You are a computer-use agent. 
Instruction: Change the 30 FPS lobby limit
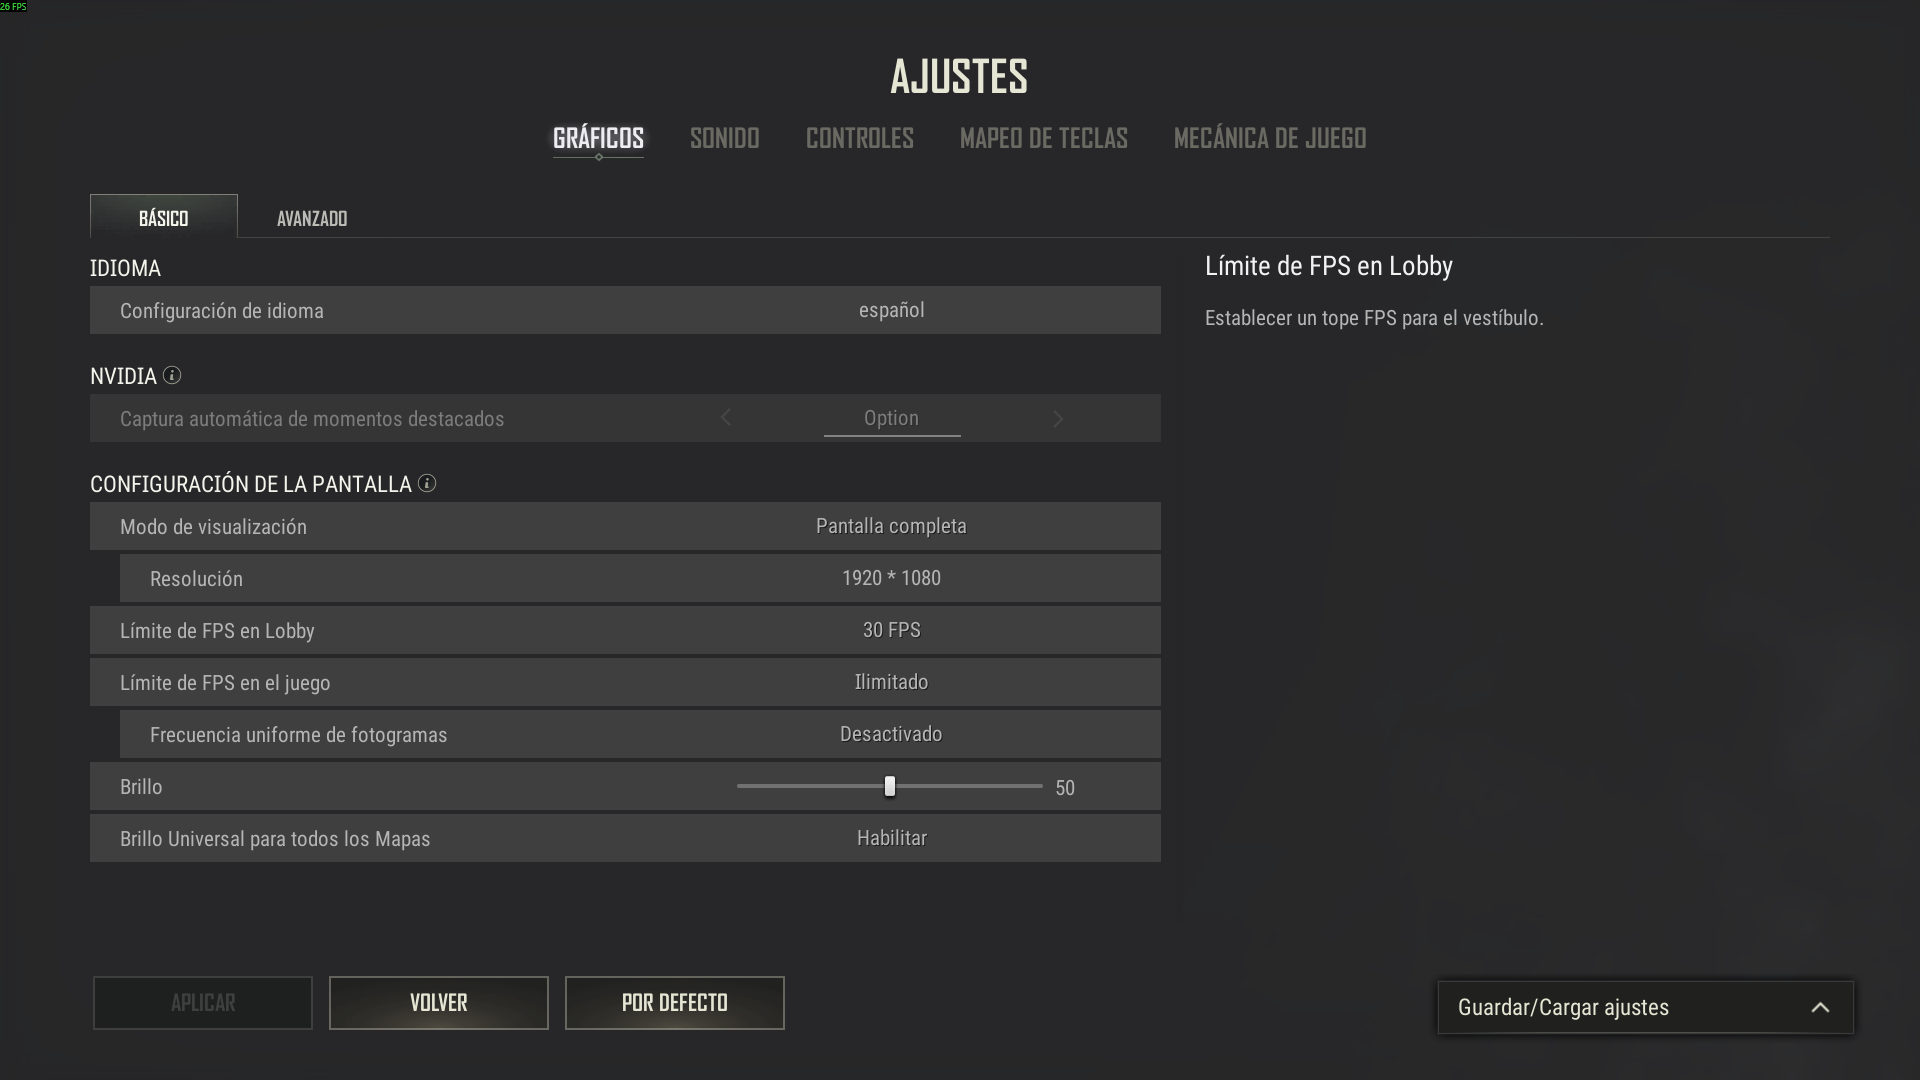coord(891,630)
